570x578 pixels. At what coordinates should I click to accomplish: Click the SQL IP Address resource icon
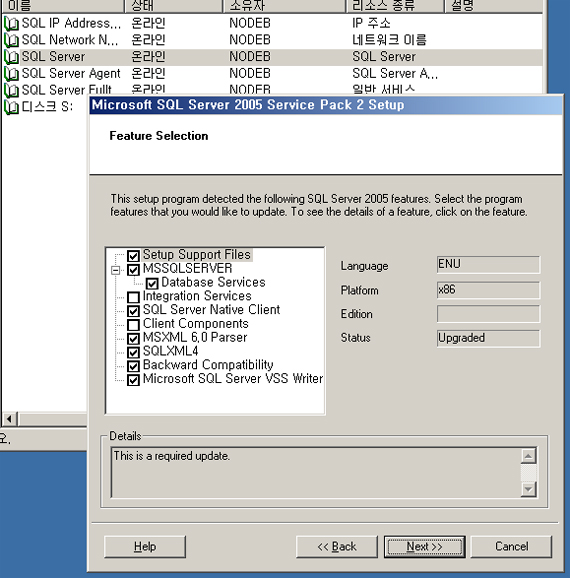11,24
